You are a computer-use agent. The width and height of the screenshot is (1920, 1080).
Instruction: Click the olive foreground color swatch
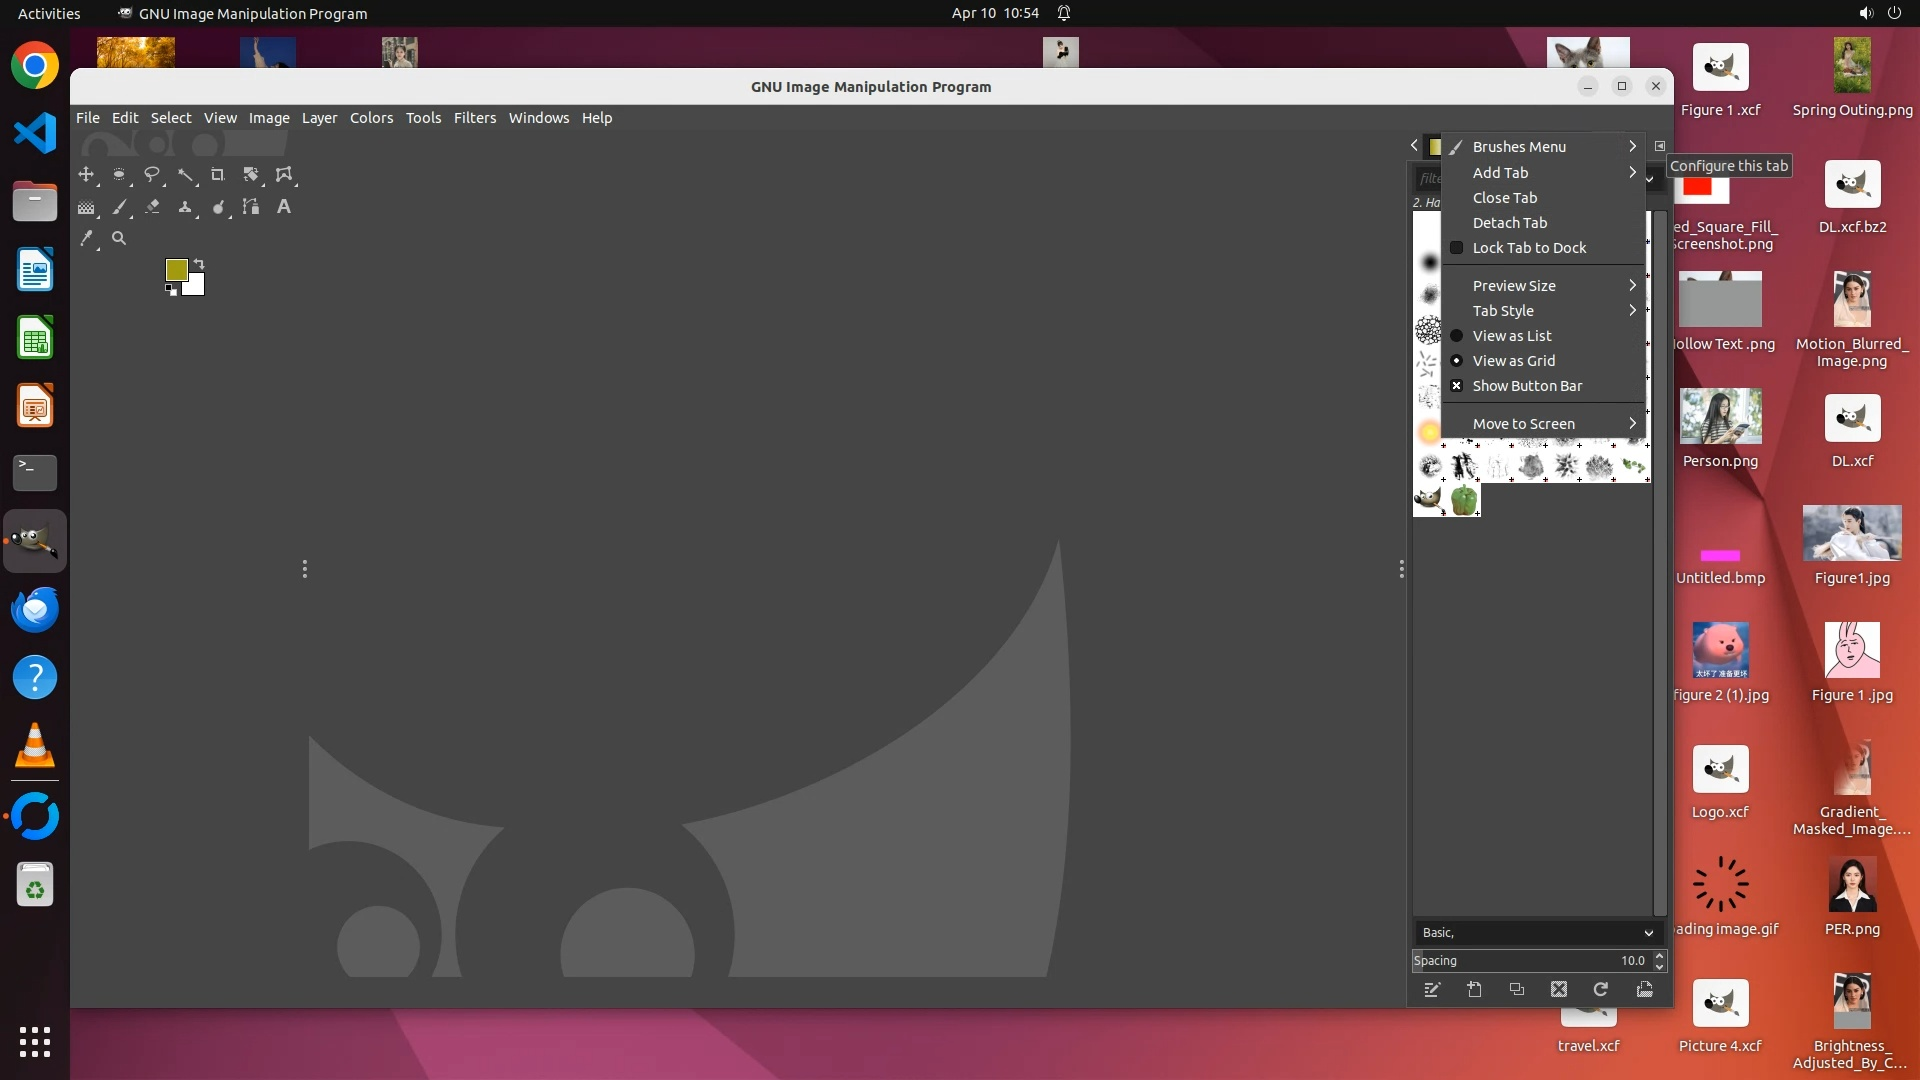(x=176, y=270)
